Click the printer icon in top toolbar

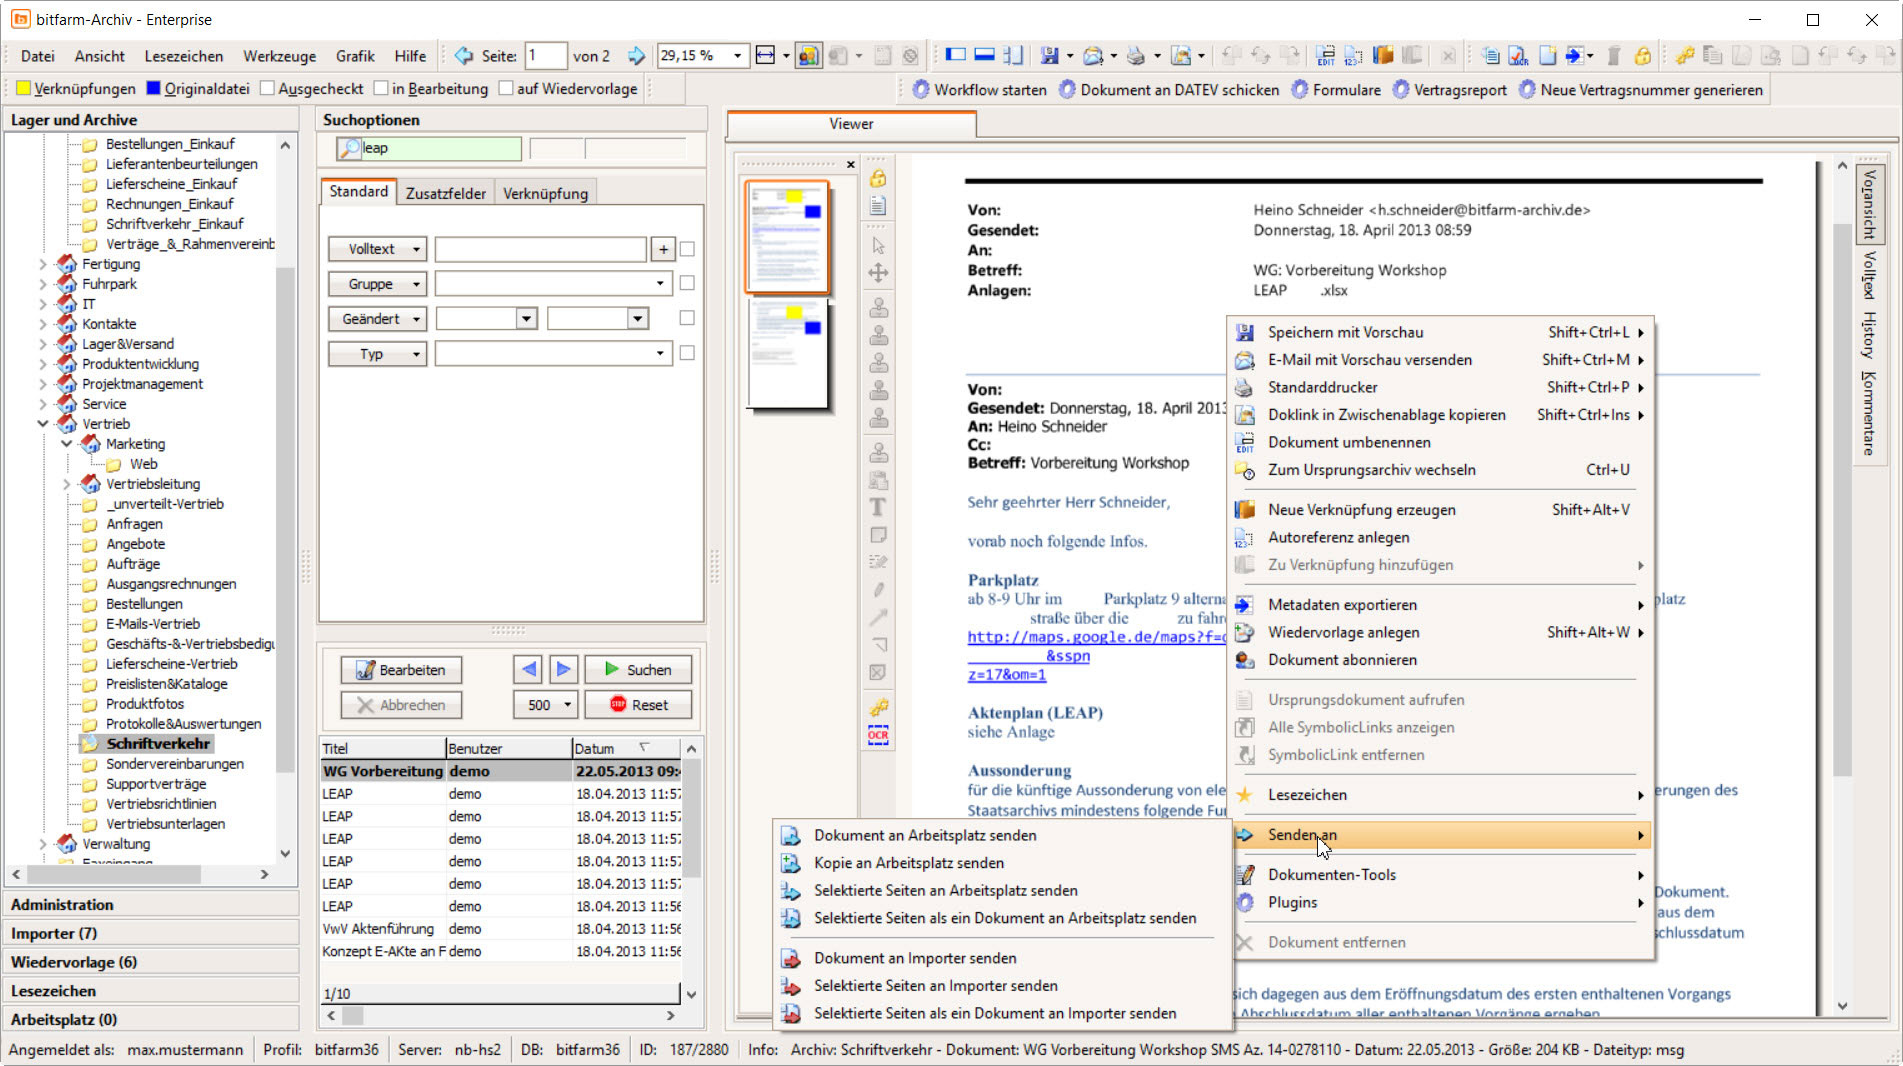(1136, 56)
